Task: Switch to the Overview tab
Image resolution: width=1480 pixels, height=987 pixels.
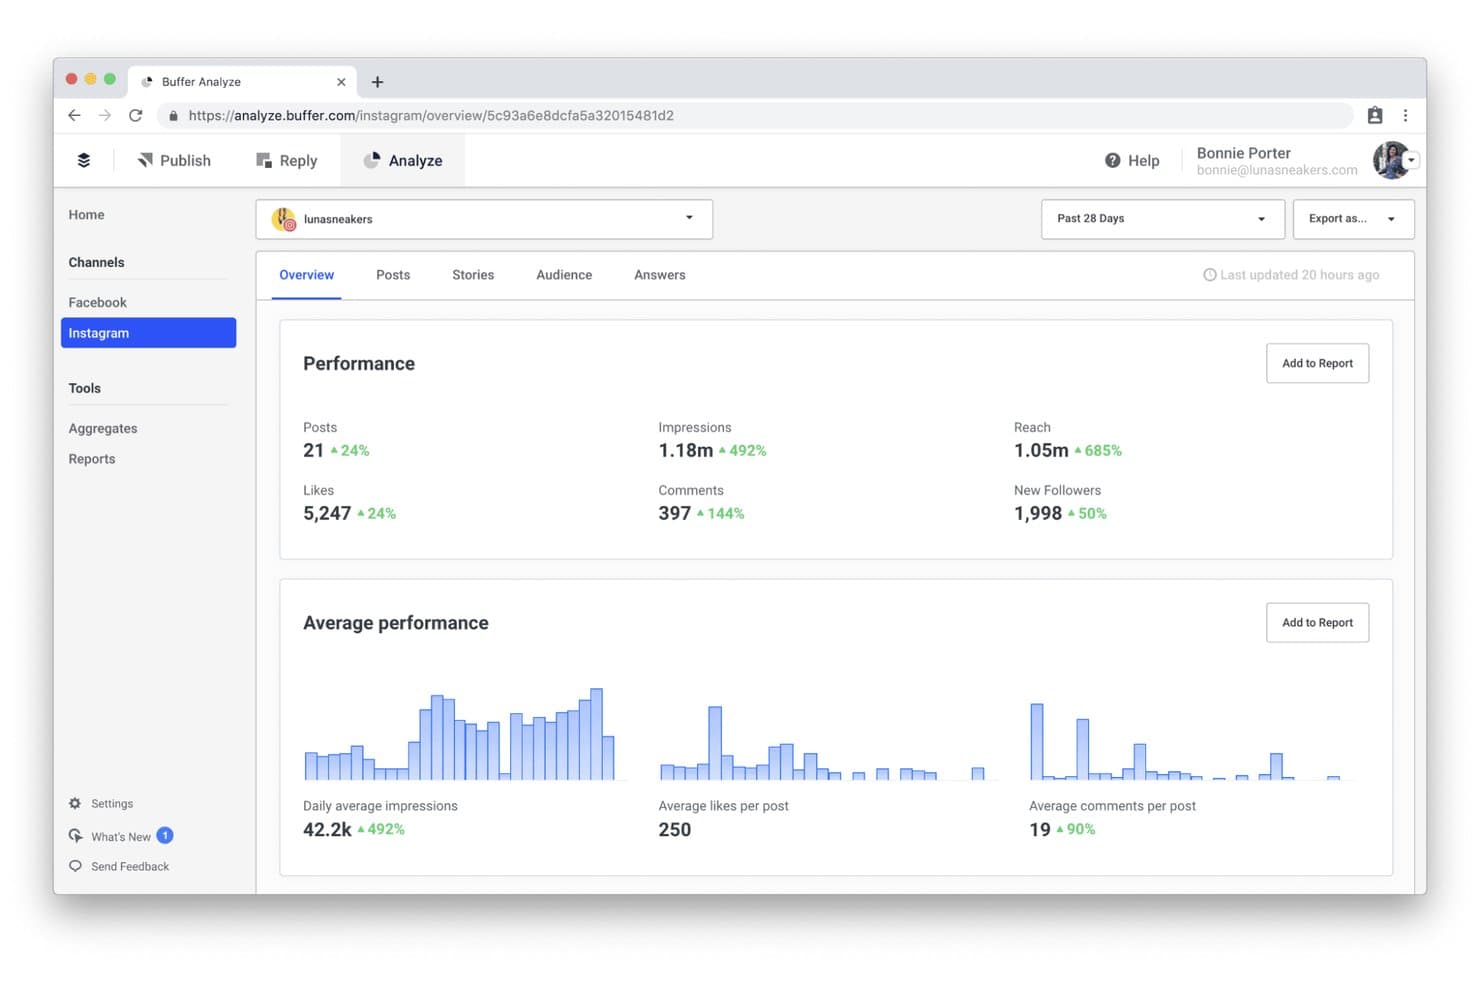Action: click(306, 275)
